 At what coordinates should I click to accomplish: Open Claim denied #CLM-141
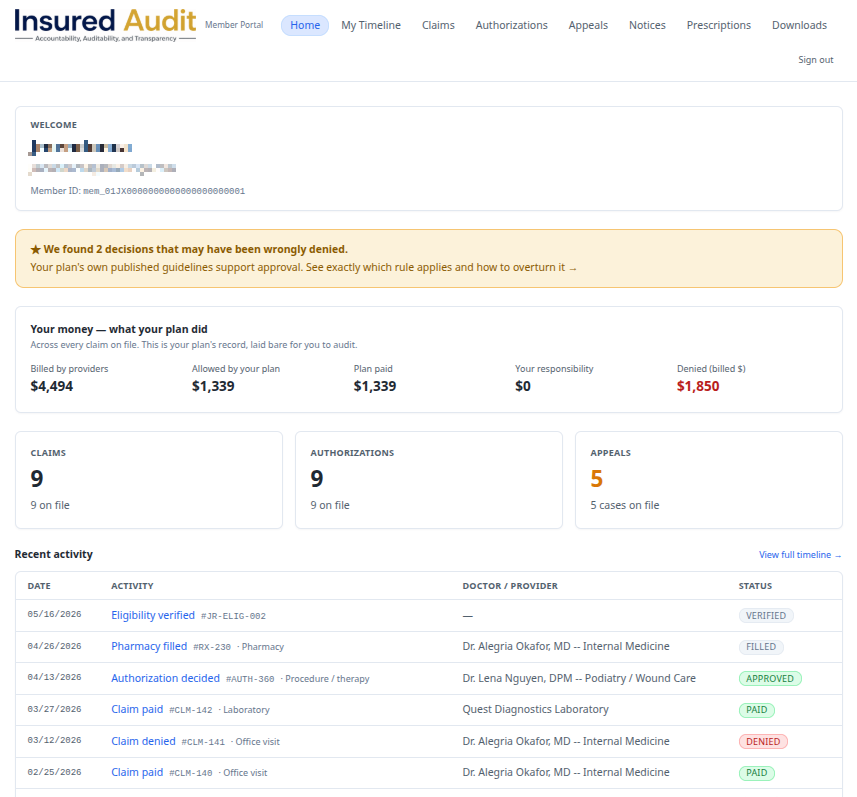(x=143, y=741)
